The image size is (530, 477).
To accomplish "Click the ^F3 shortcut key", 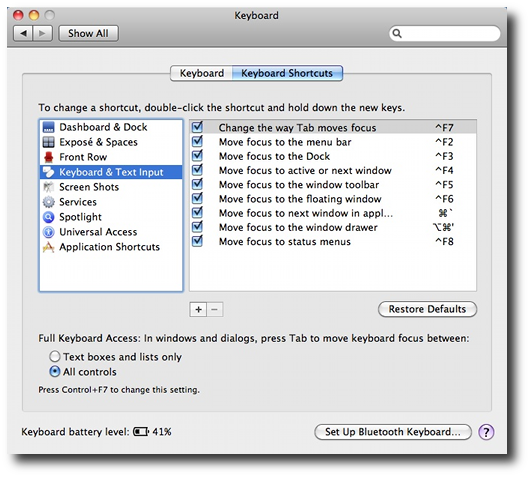I will tap(444, 156).
